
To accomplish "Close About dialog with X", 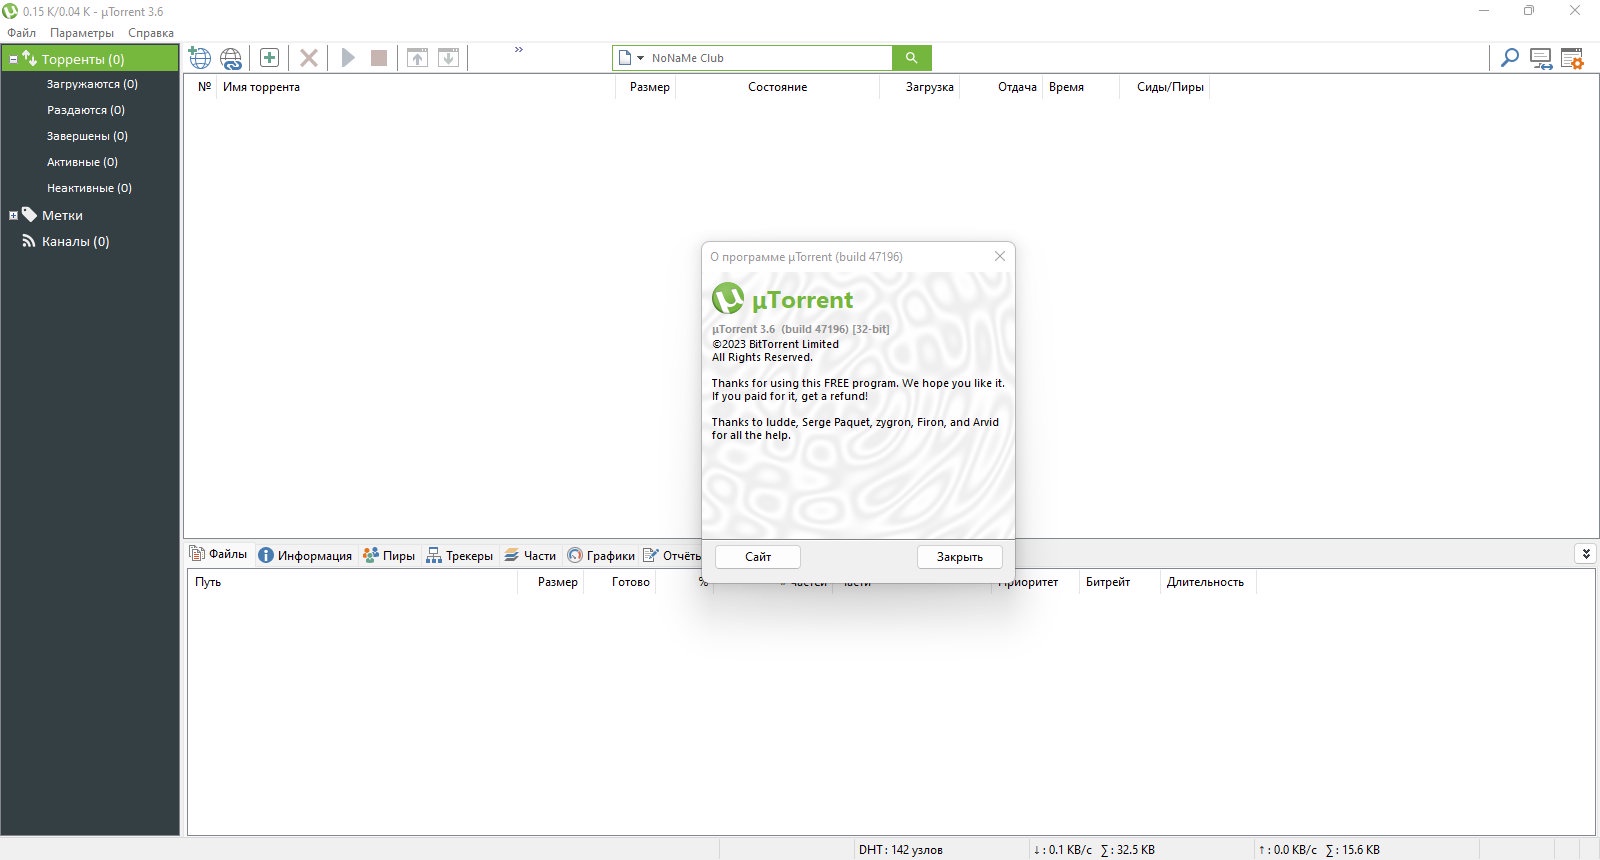I will pos(1000,257).
